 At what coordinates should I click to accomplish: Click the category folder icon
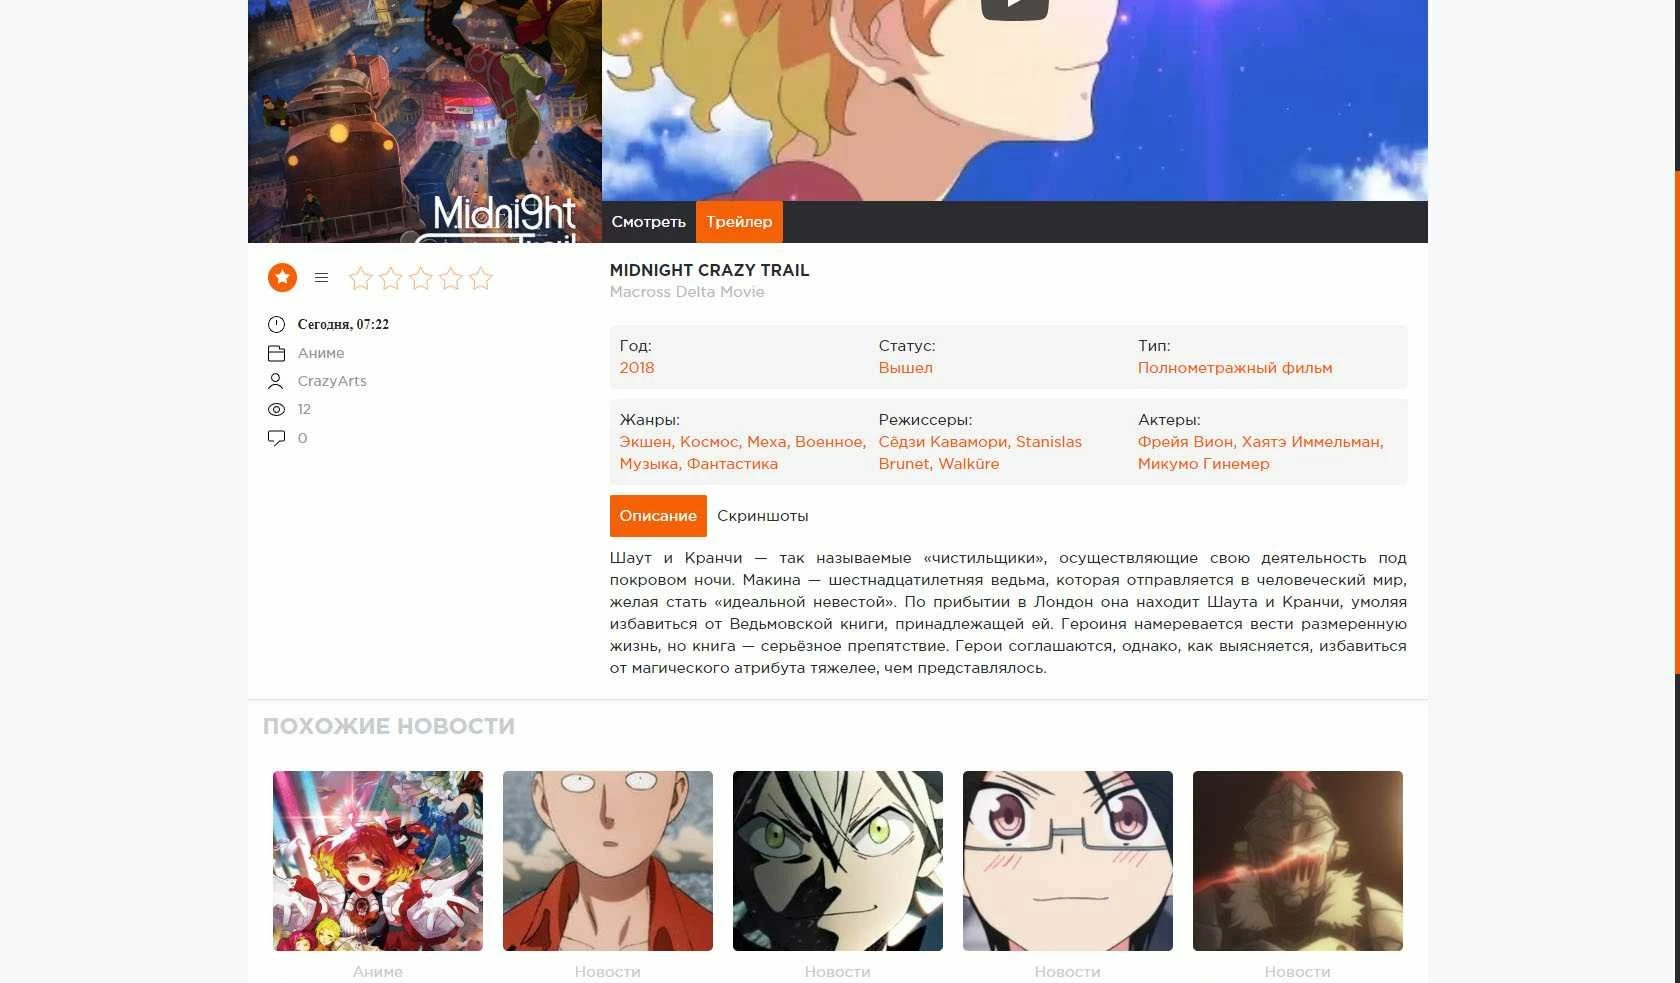click(276, 353)
